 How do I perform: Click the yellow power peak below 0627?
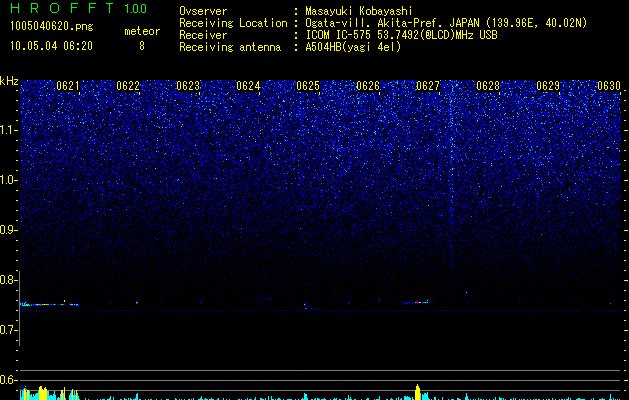tap(418, 392)
